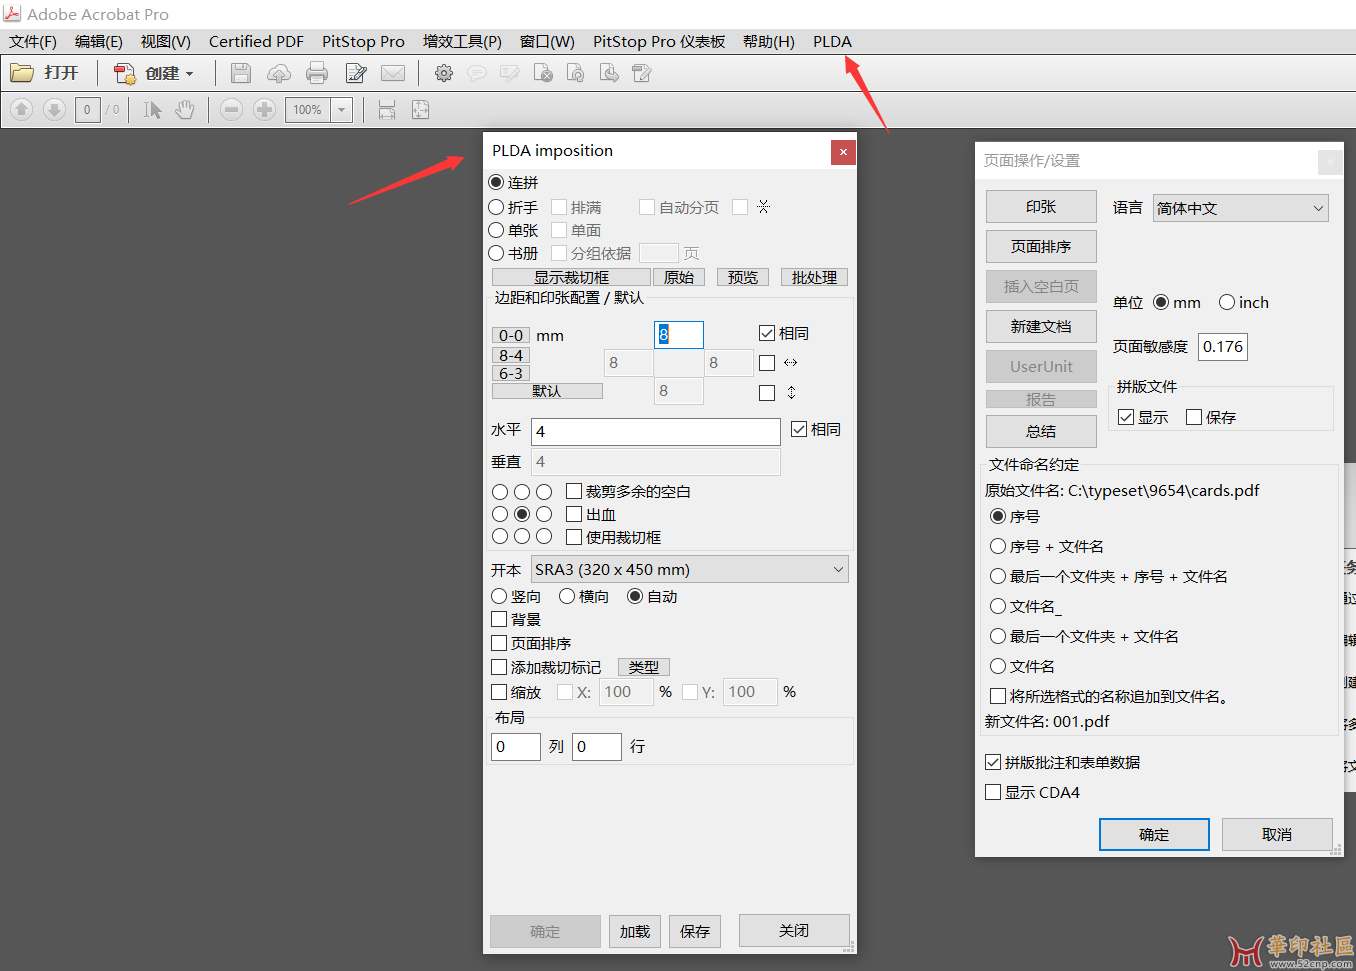Open the settings gear icon
The image size is (1356, 971).
(444, 73)
